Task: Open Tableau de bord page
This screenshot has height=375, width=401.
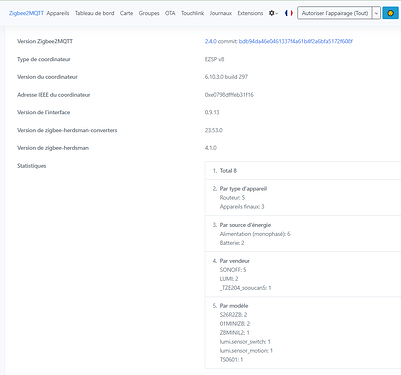Action: (95, 13)
